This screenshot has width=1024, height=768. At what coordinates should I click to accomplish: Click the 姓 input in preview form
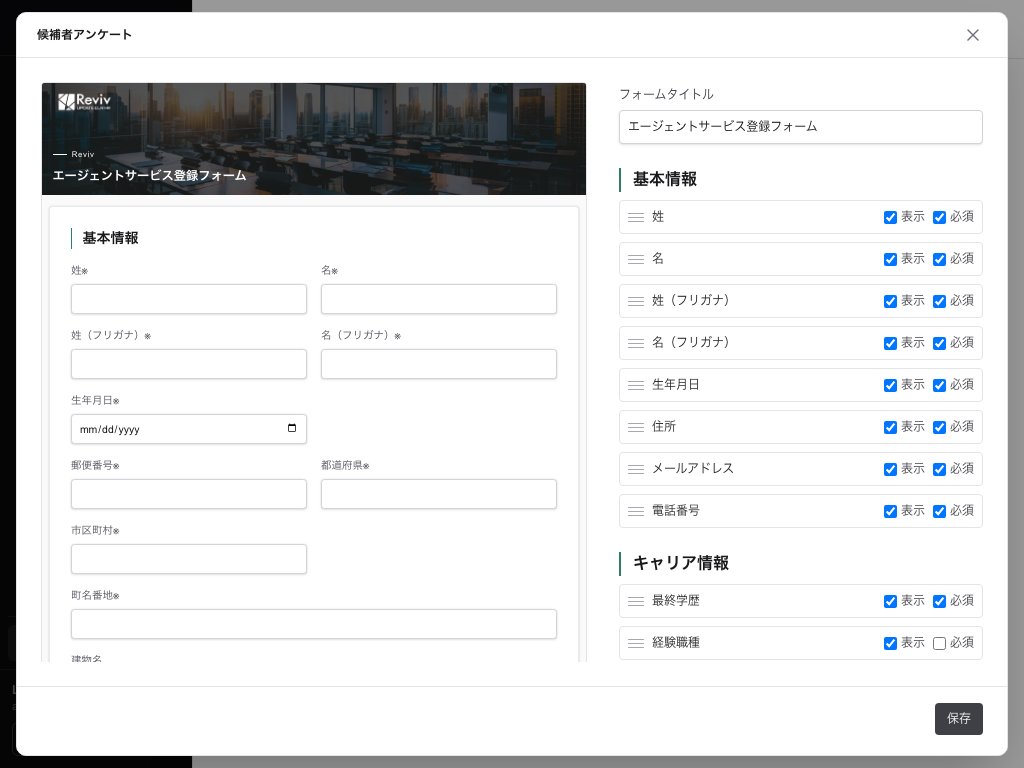pos(189,299)
